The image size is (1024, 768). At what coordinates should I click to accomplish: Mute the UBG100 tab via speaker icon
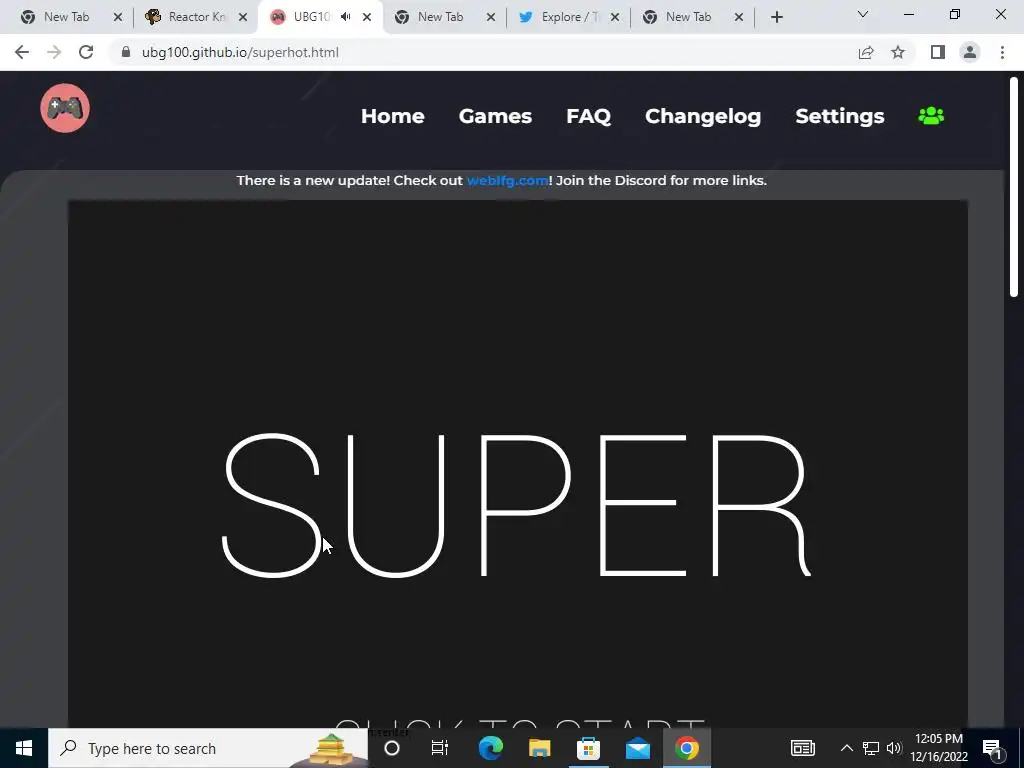click(345, 17)
